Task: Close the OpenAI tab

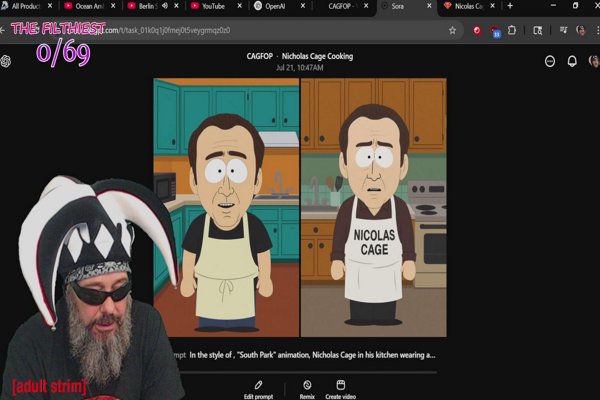Action: coord(303,6)
